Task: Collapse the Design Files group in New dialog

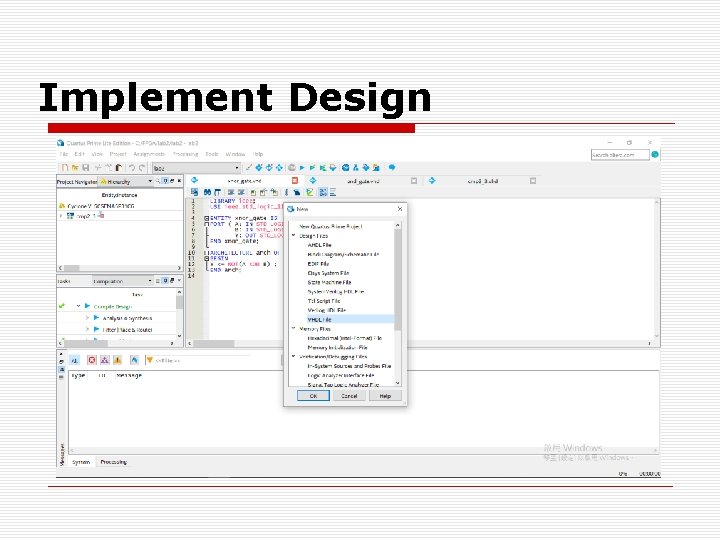Action: pos(294,236)
